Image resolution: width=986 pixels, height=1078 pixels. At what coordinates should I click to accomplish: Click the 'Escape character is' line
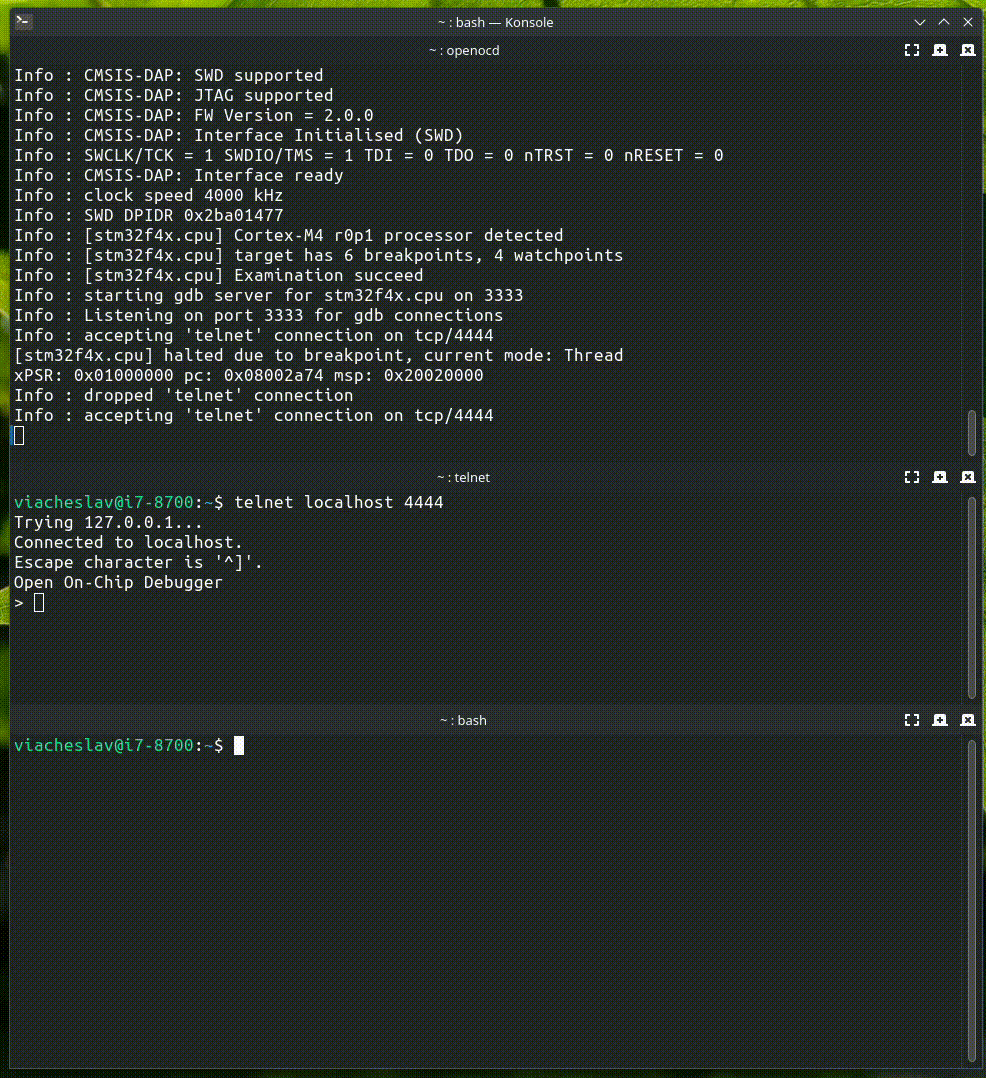138,562
